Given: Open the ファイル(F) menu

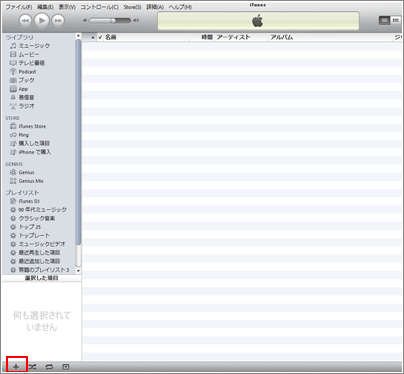Looking at the screenshot, I should tap(19, 7).
